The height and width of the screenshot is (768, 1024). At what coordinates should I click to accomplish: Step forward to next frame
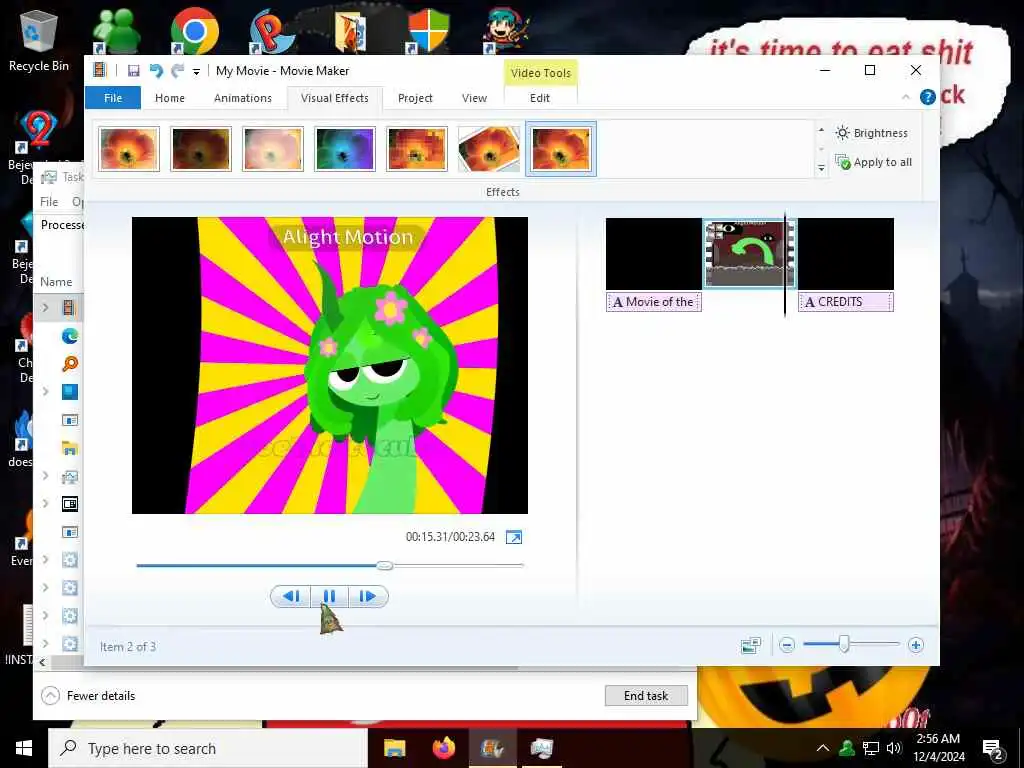(368, 596)
